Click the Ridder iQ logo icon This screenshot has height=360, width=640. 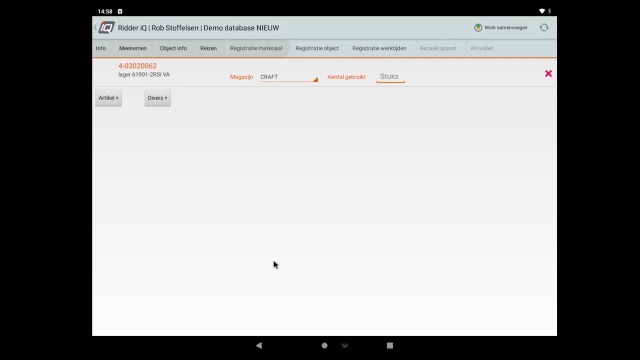[x=107, y=27]
